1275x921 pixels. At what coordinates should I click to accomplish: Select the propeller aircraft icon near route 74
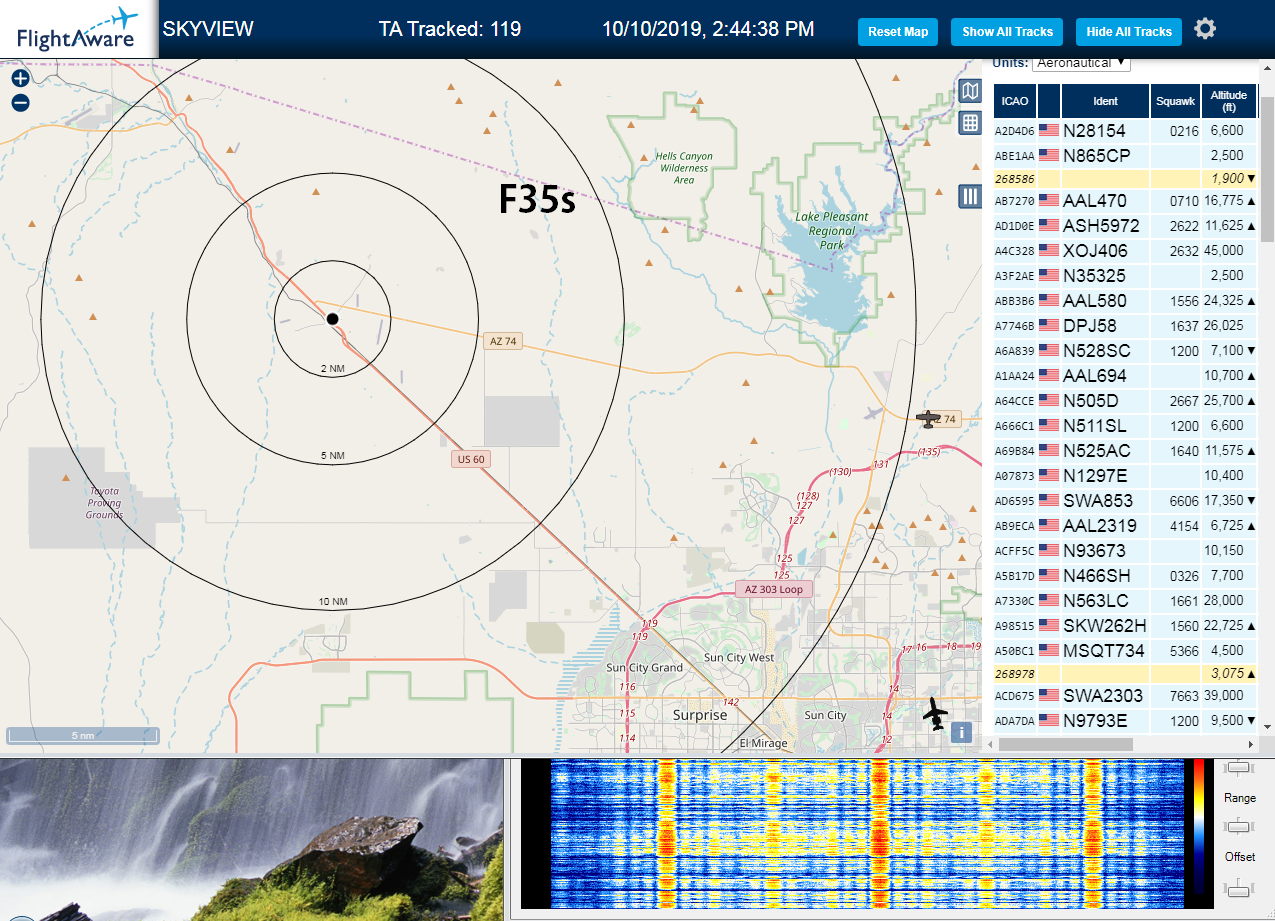[x=930, y=419]
